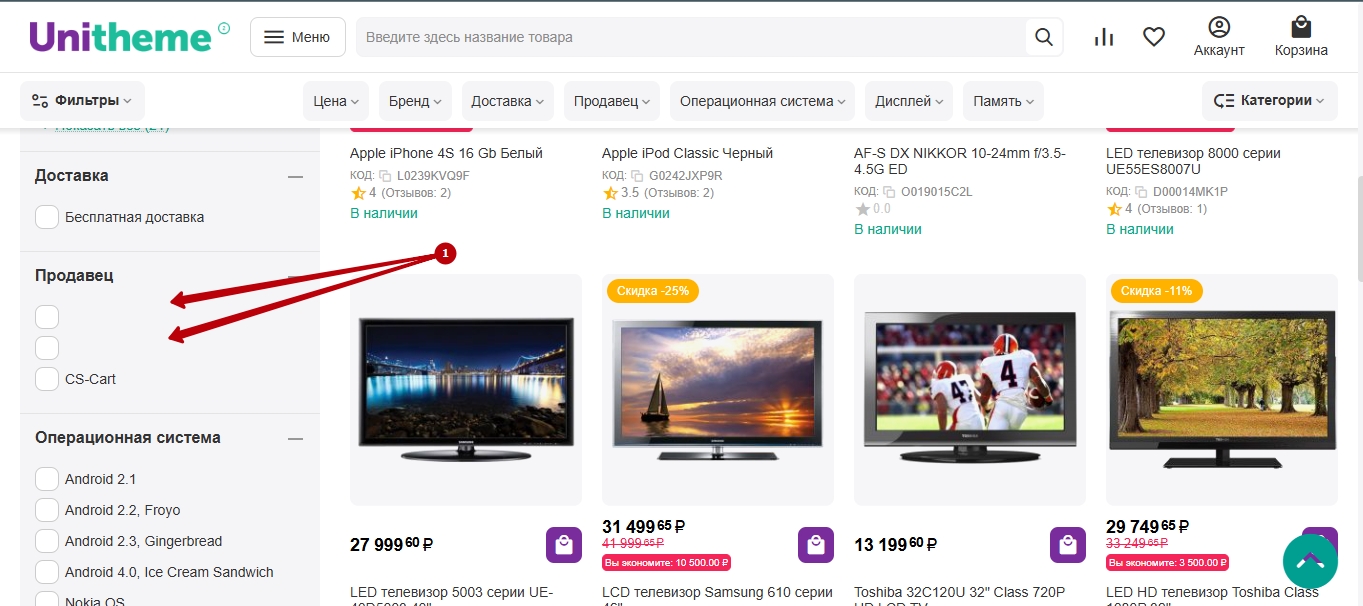This screenshot has width=1363, height=606.
Task: Open the Фильтры button
Action: pos(82,101)
